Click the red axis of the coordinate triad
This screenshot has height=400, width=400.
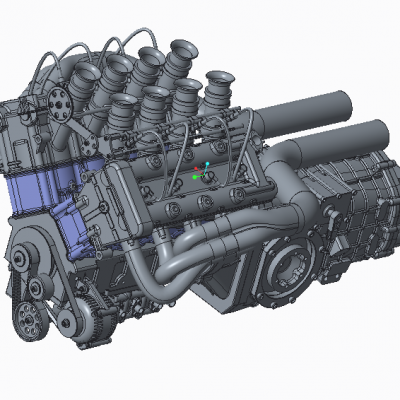click(198, 171)
